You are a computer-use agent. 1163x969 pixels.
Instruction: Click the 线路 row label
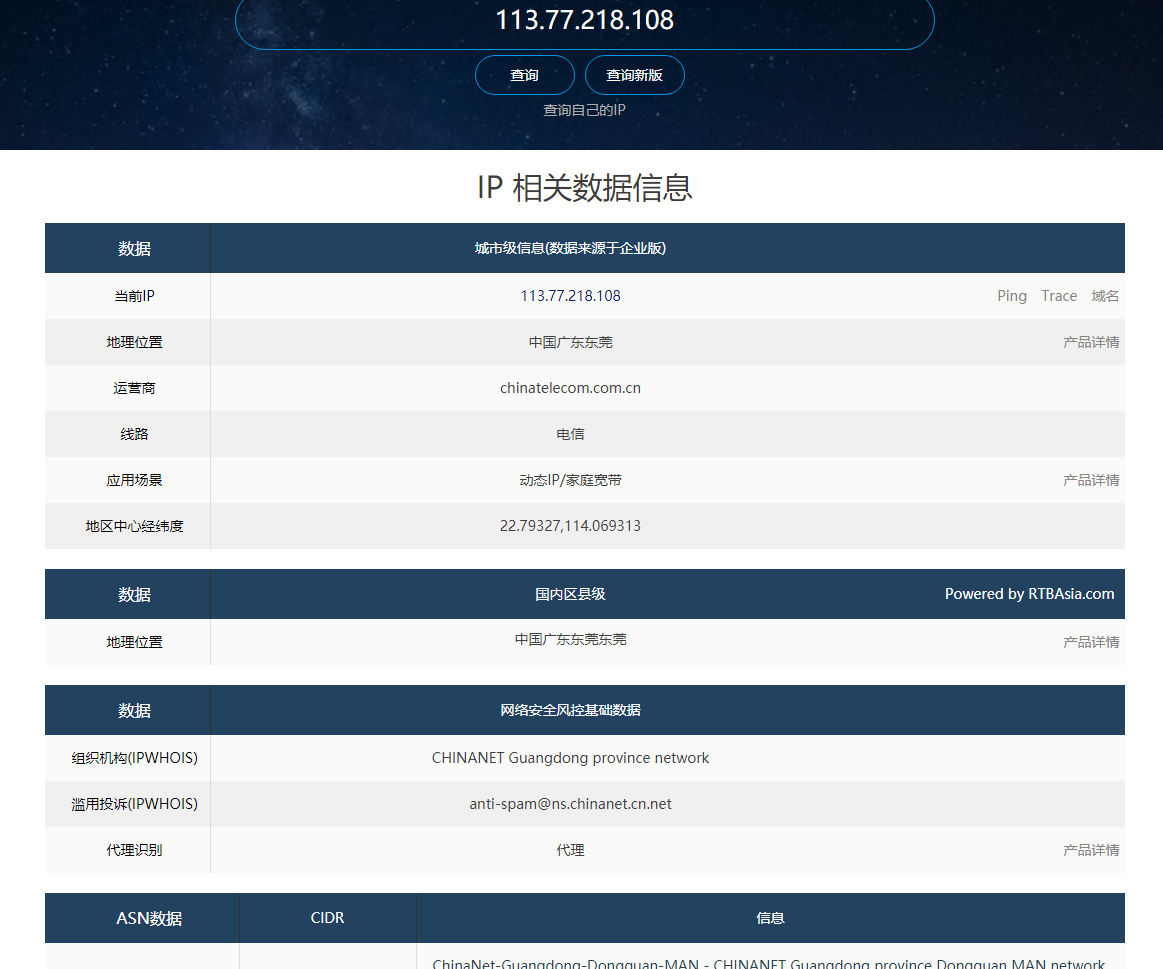pyautogui.click(x=134, y=434)
